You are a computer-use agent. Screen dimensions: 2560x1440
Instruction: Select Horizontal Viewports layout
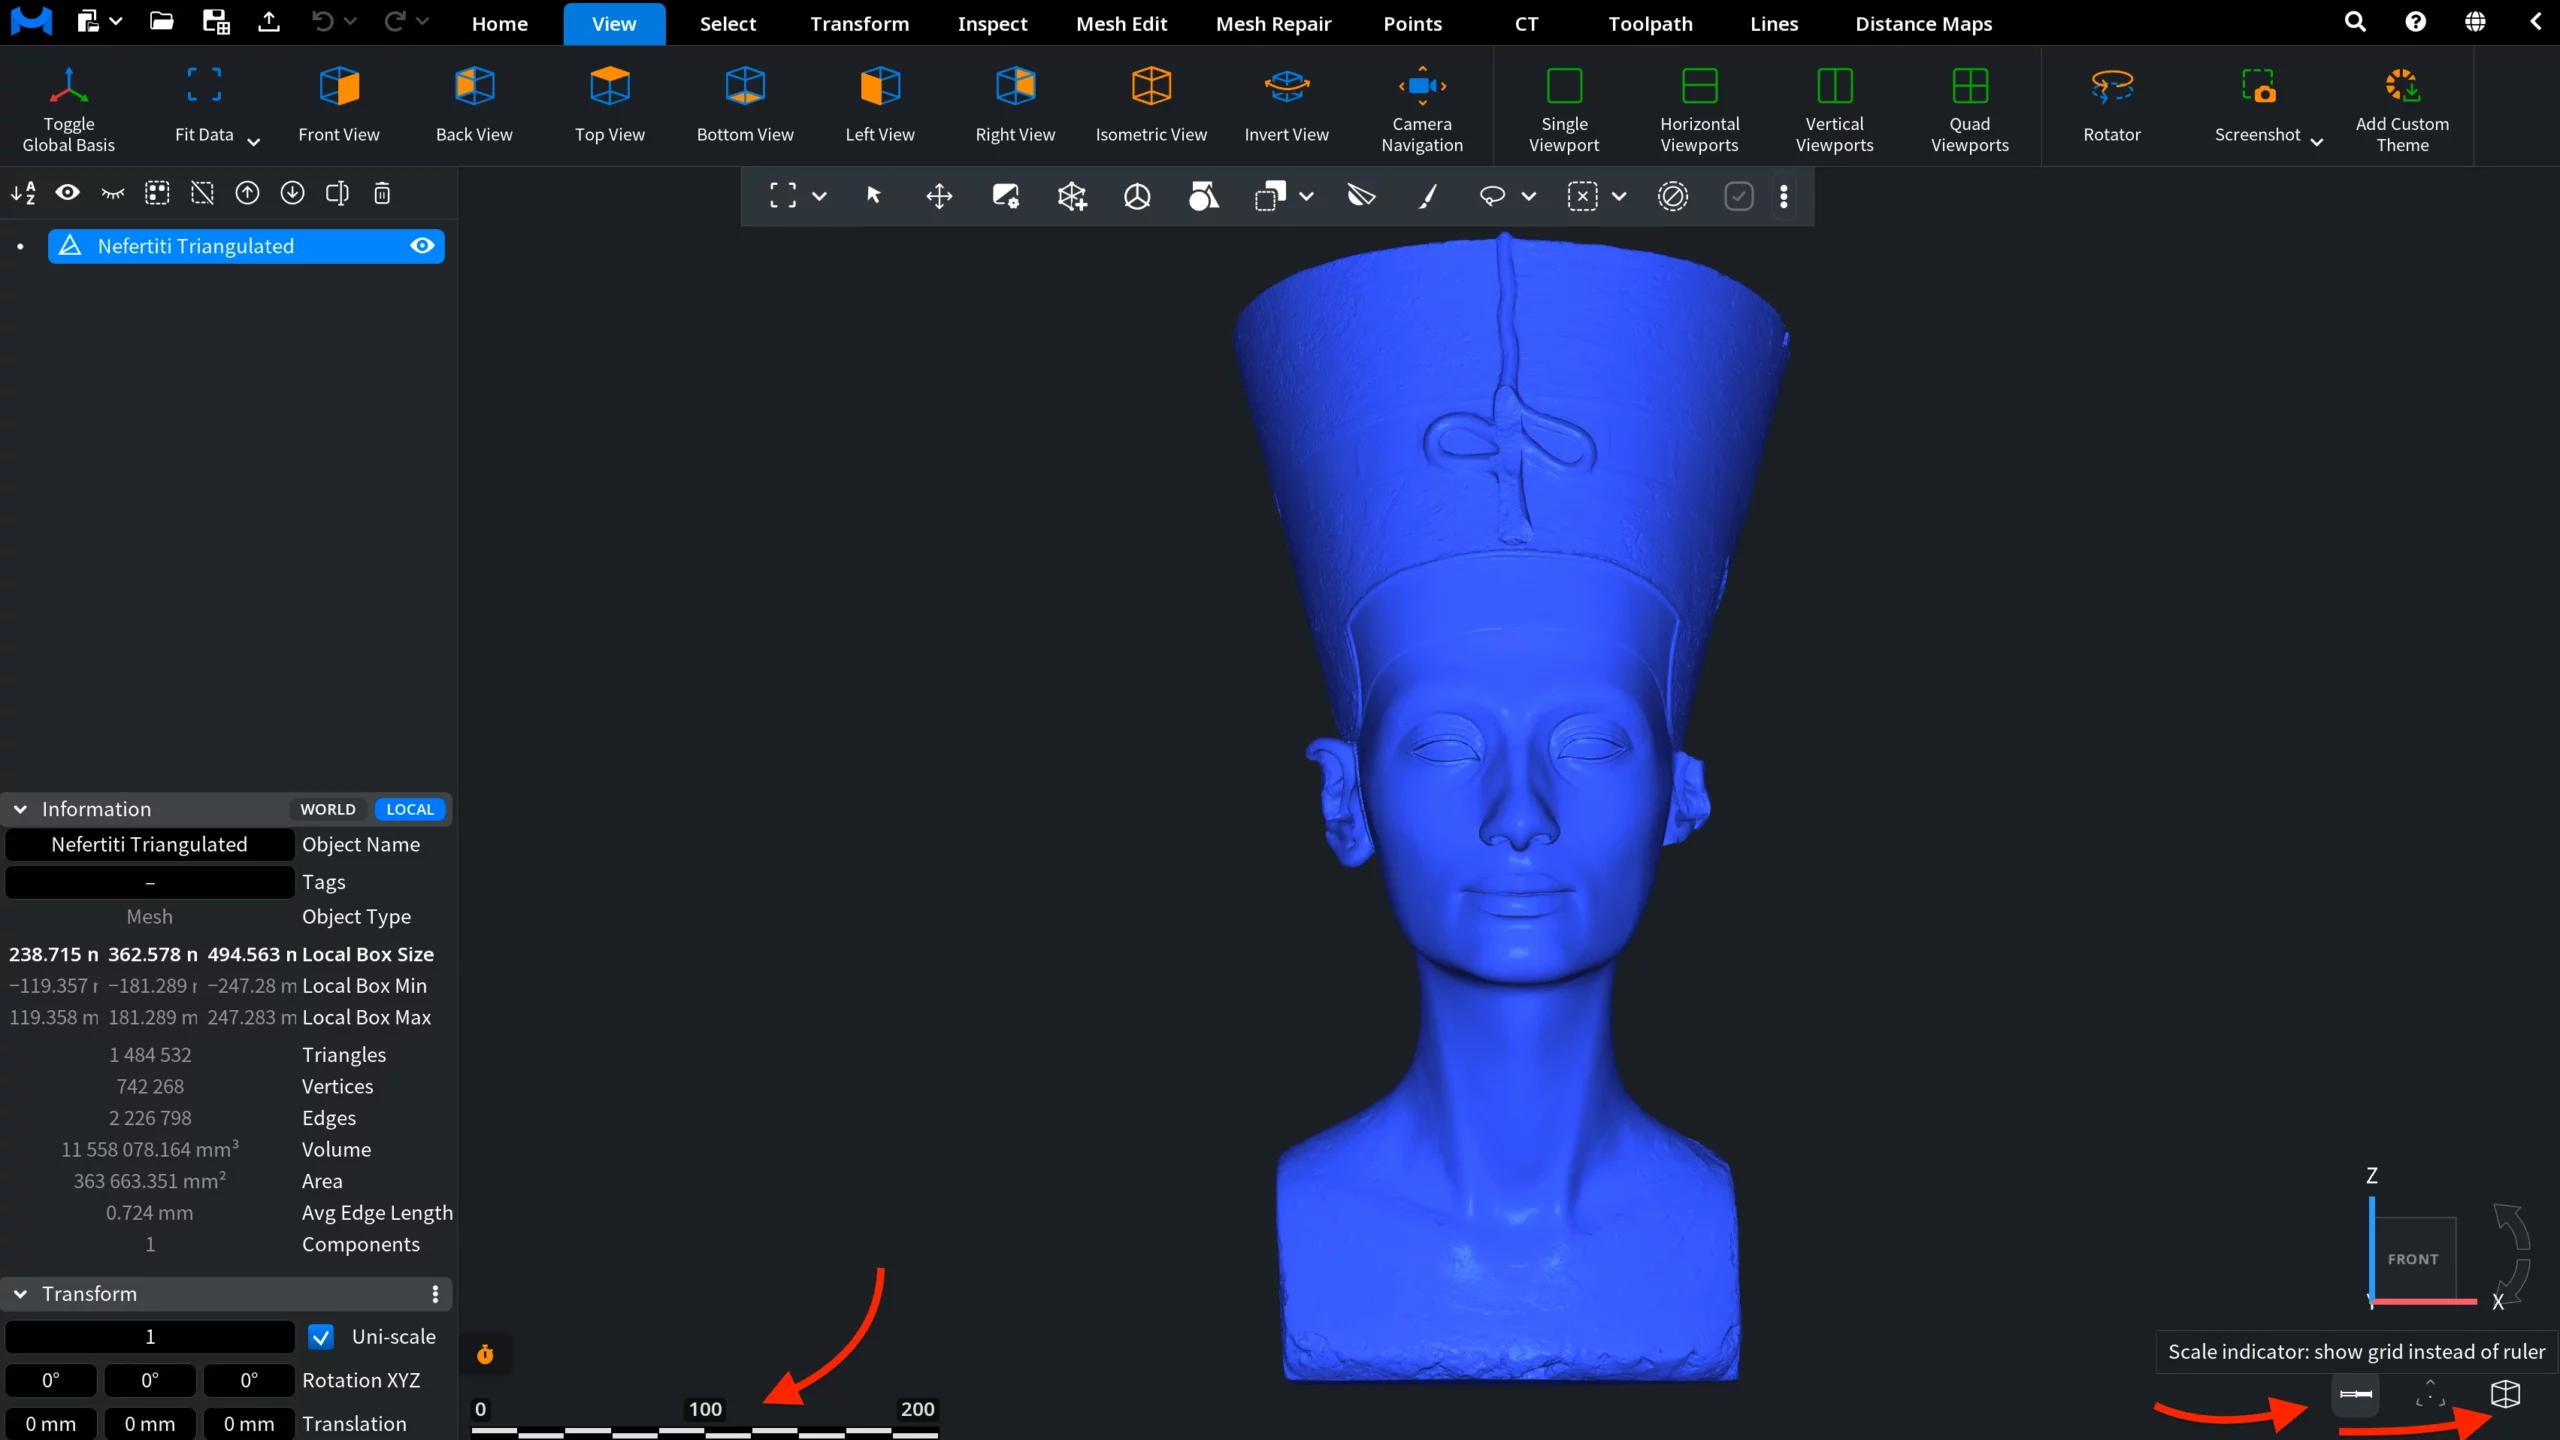1700,107
